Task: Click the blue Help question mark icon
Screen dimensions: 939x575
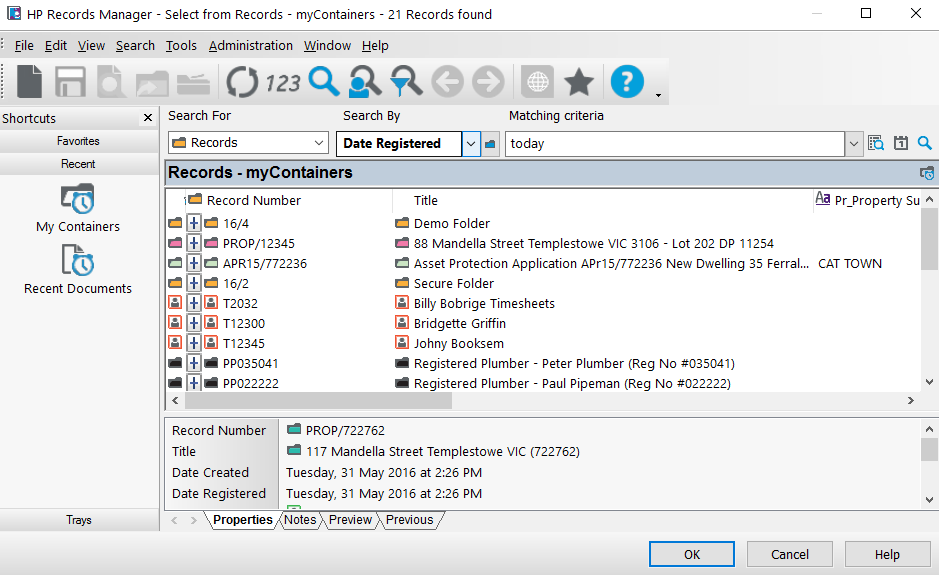Action: click(627, 82)
